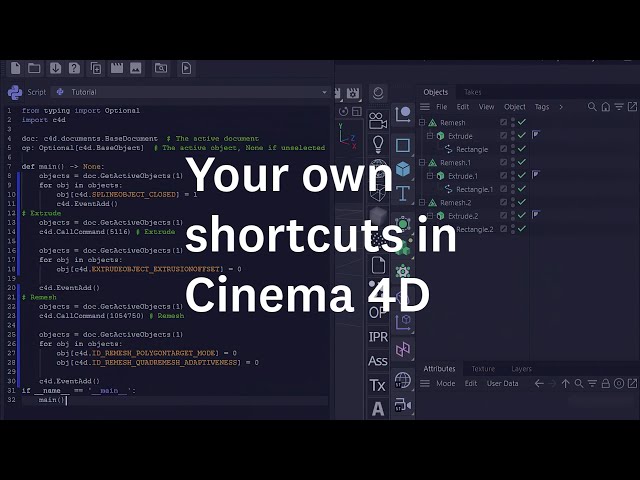Viewport: 640px width, 480px height.
Task: Collapse the Remesh object tree node
Action: point(422,122)
